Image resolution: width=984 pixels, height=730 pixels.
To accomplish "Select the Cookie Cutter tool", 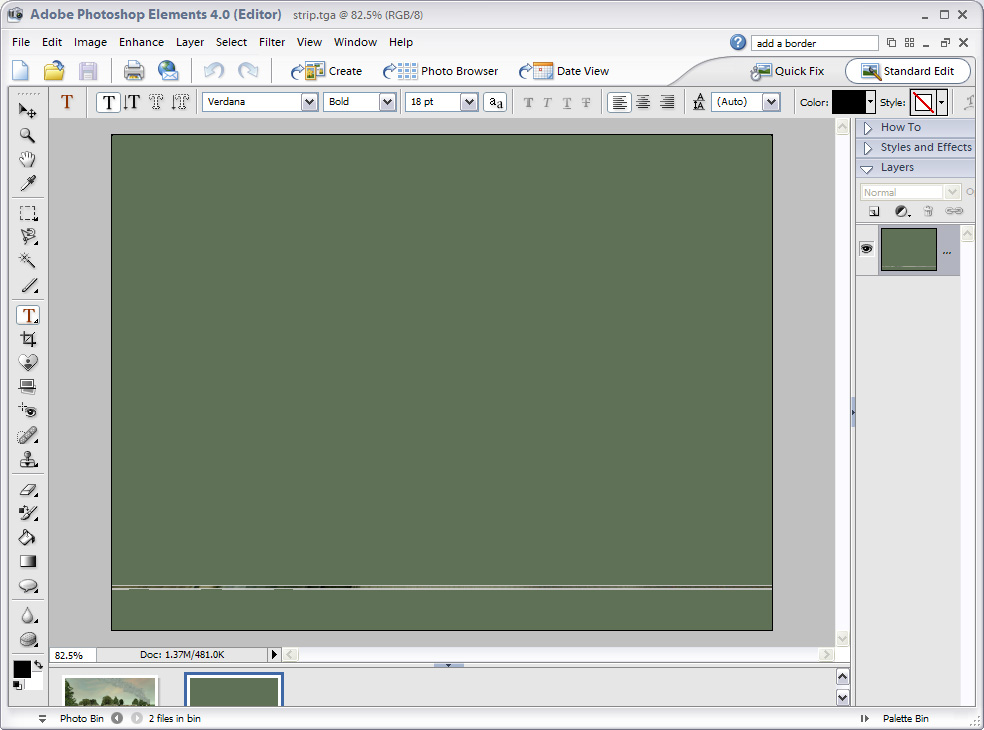I will point(28,362).
